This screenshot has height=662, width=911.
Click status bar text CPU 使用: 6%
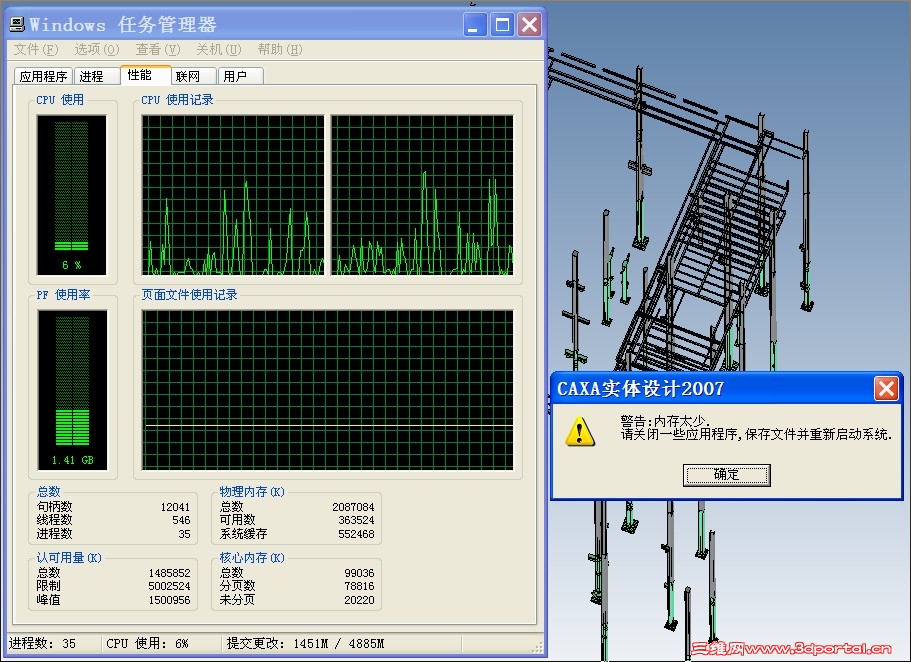[147, 643]
